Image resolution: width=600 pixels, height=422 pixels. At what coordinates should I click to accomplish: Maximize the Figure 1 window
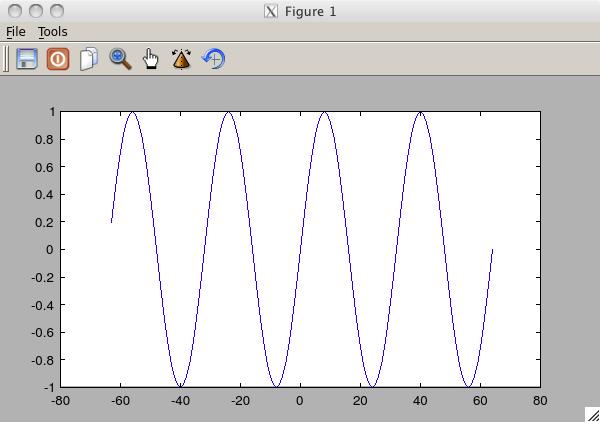[x=57, y=11]
